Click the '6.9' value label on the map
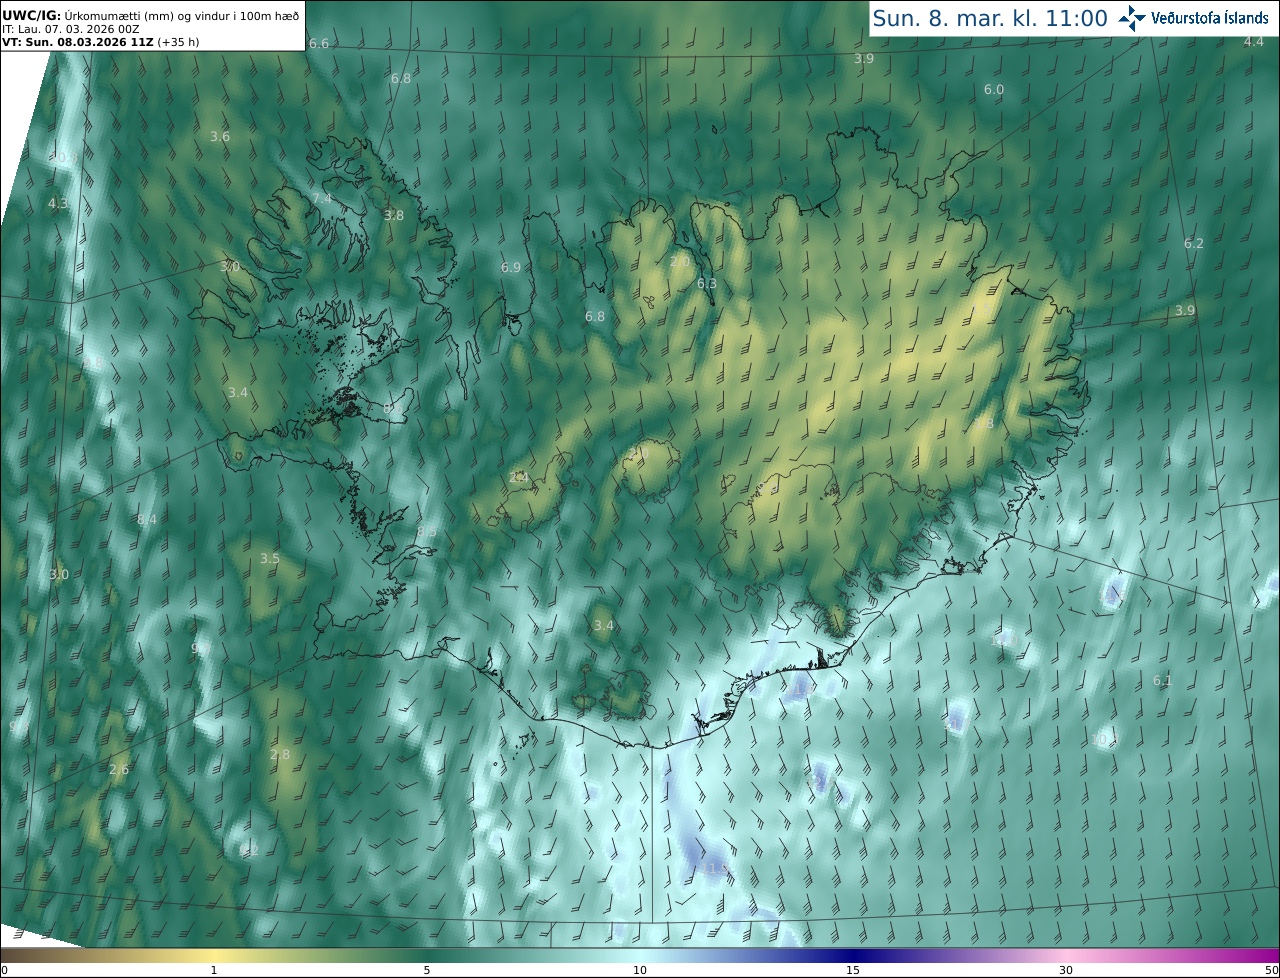Image resolution: width=1280 pixels, height=978 pixels. coord(511,267)
